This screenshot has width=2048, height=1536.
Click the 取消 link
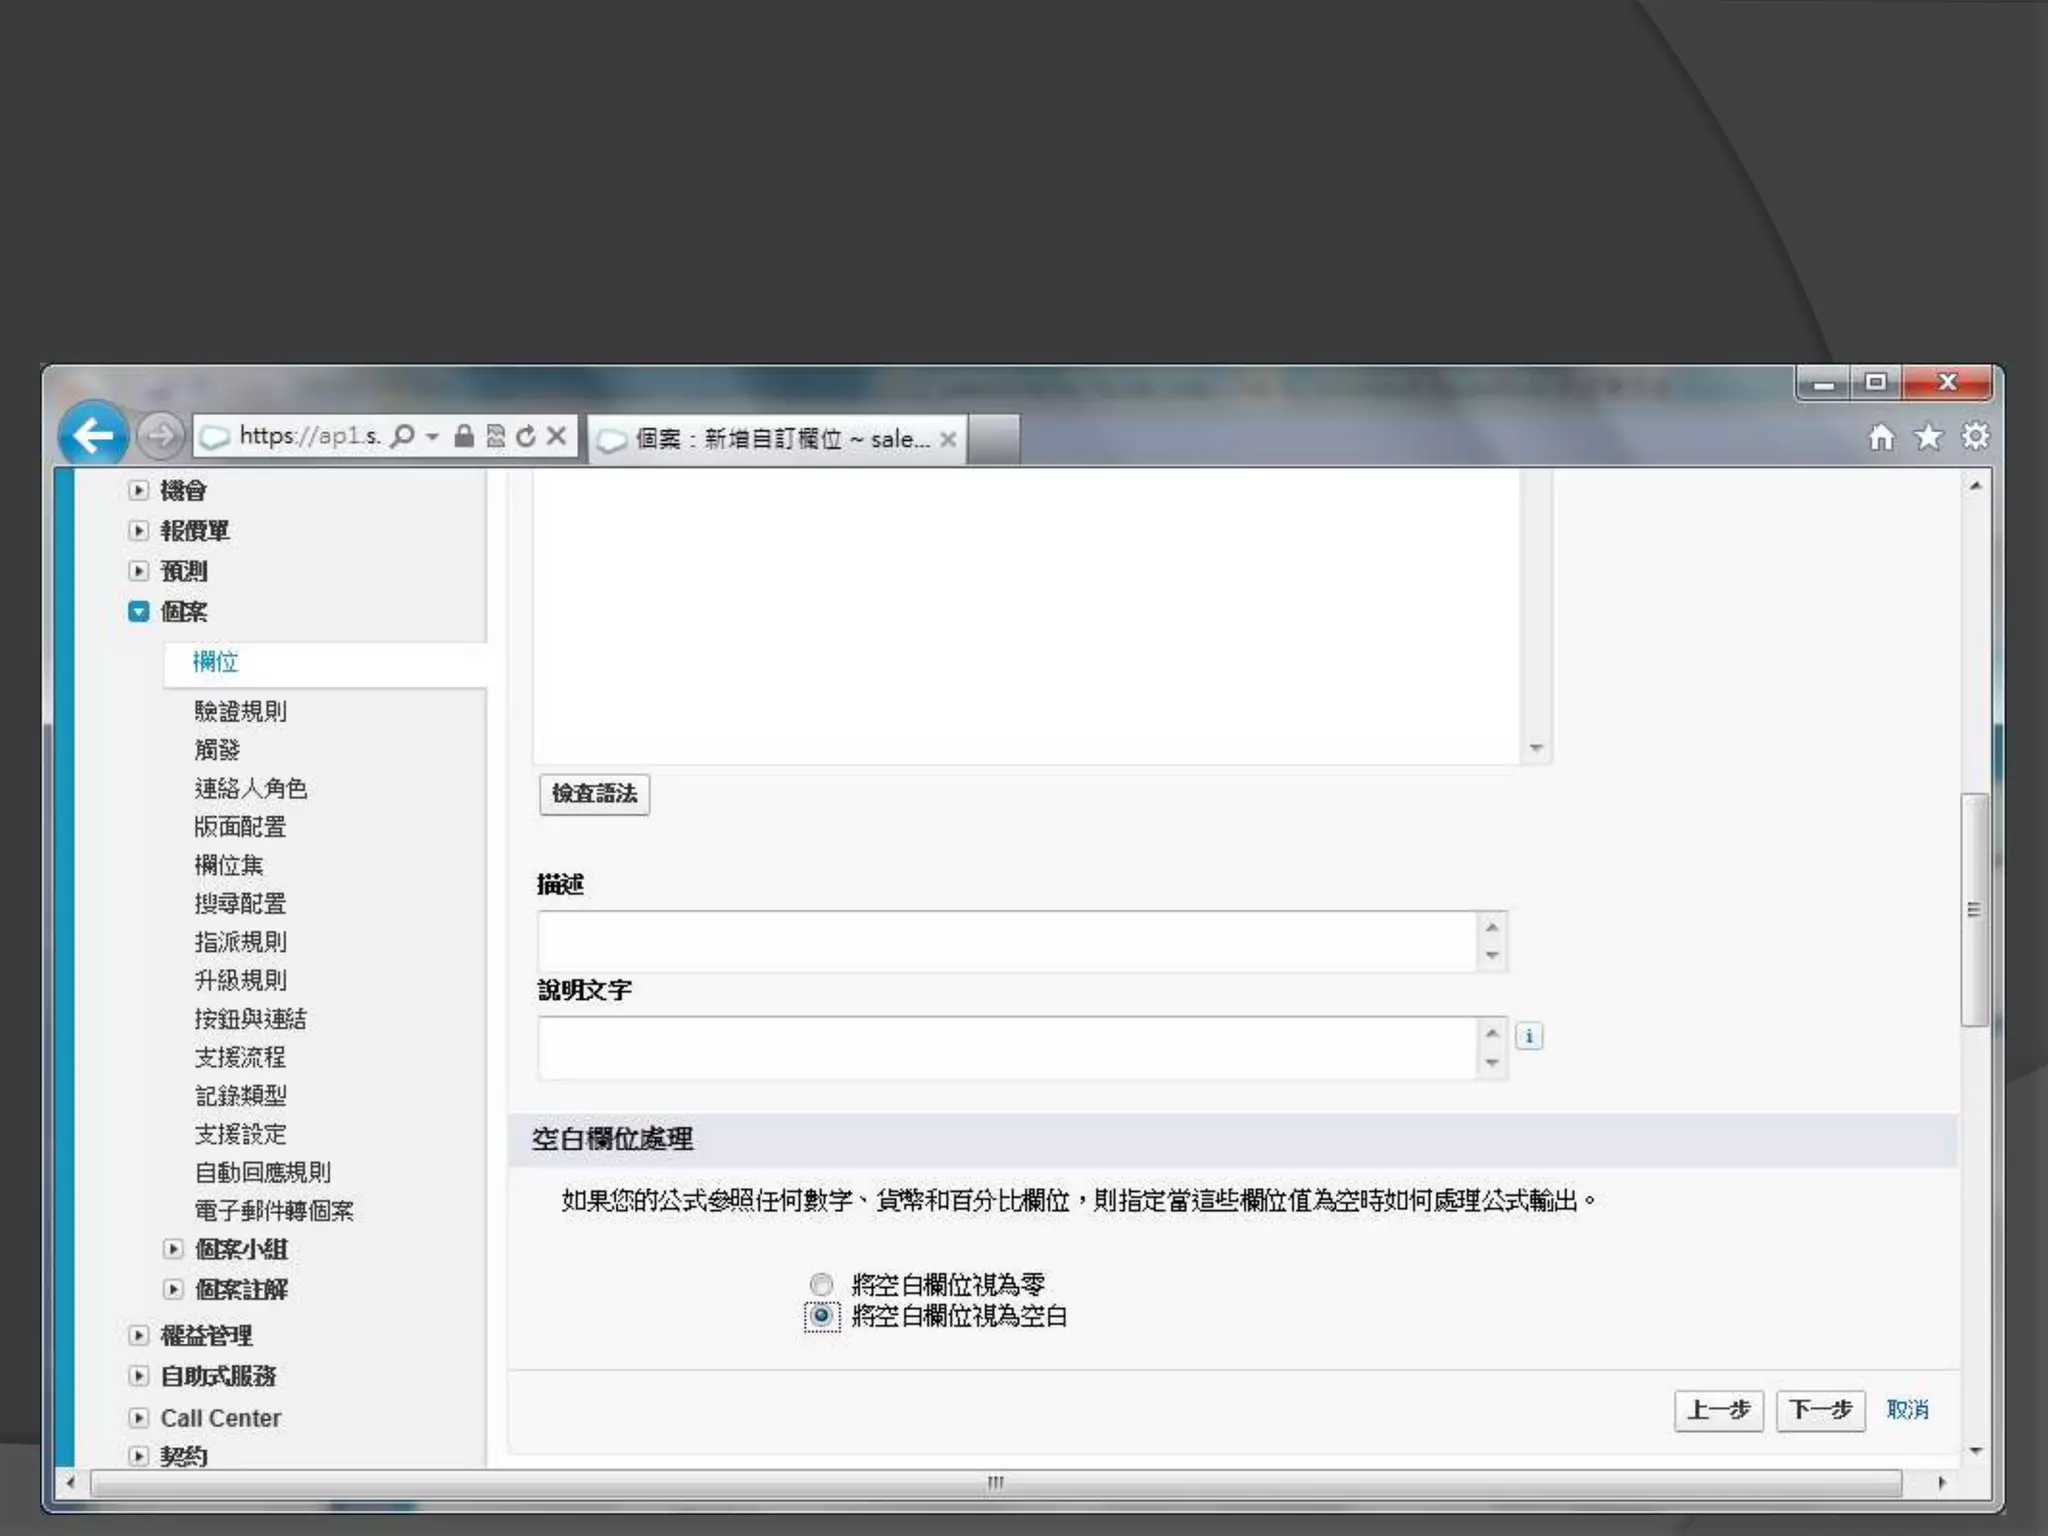pos(1907,1410)
